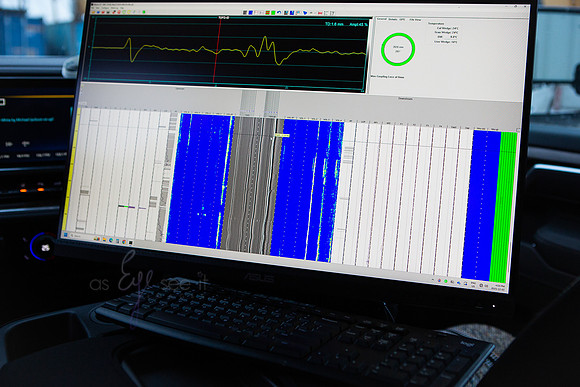Switch to the General tab in the right panel
Viewport: 580px width, 387px height.
pyautogui.click(x=382, y=19)
